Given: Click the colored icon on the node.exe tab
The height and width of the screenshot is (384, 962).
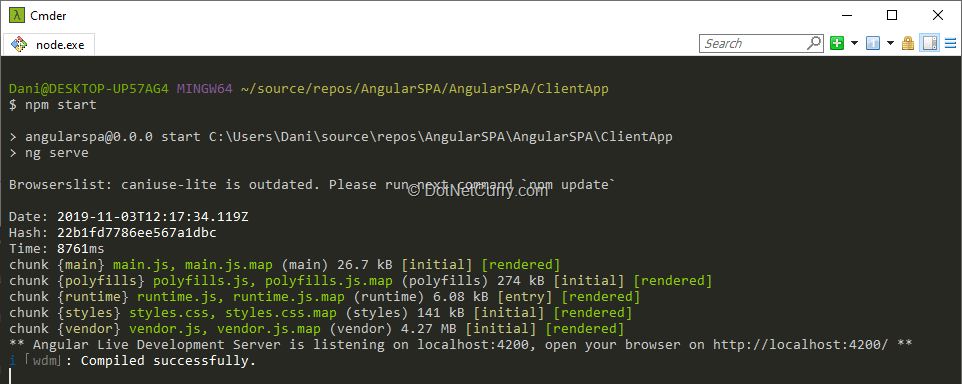Looking at the screenshot, I should (20, 45).
